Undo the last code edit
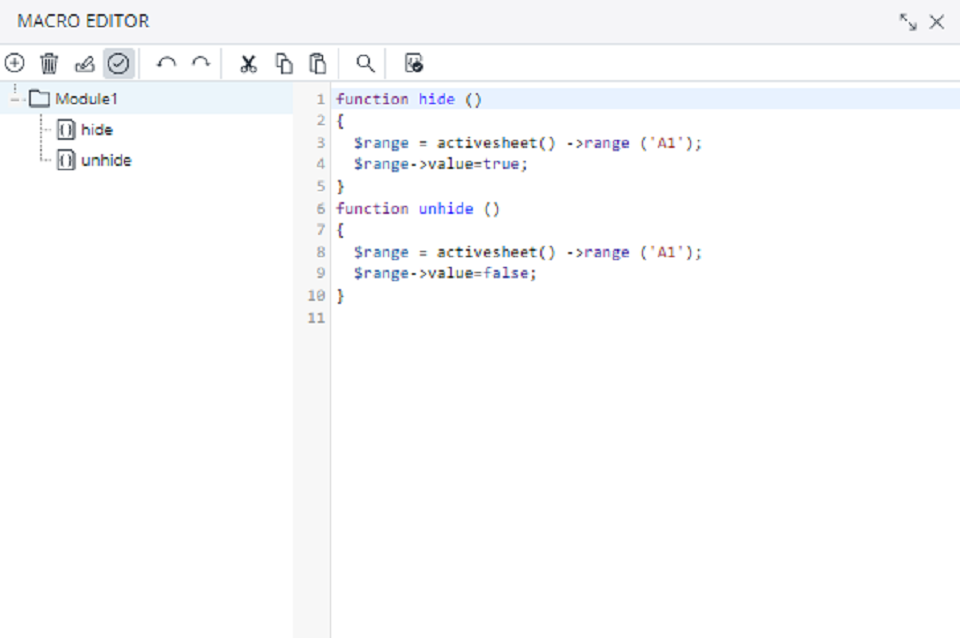 tap(166, 63)
